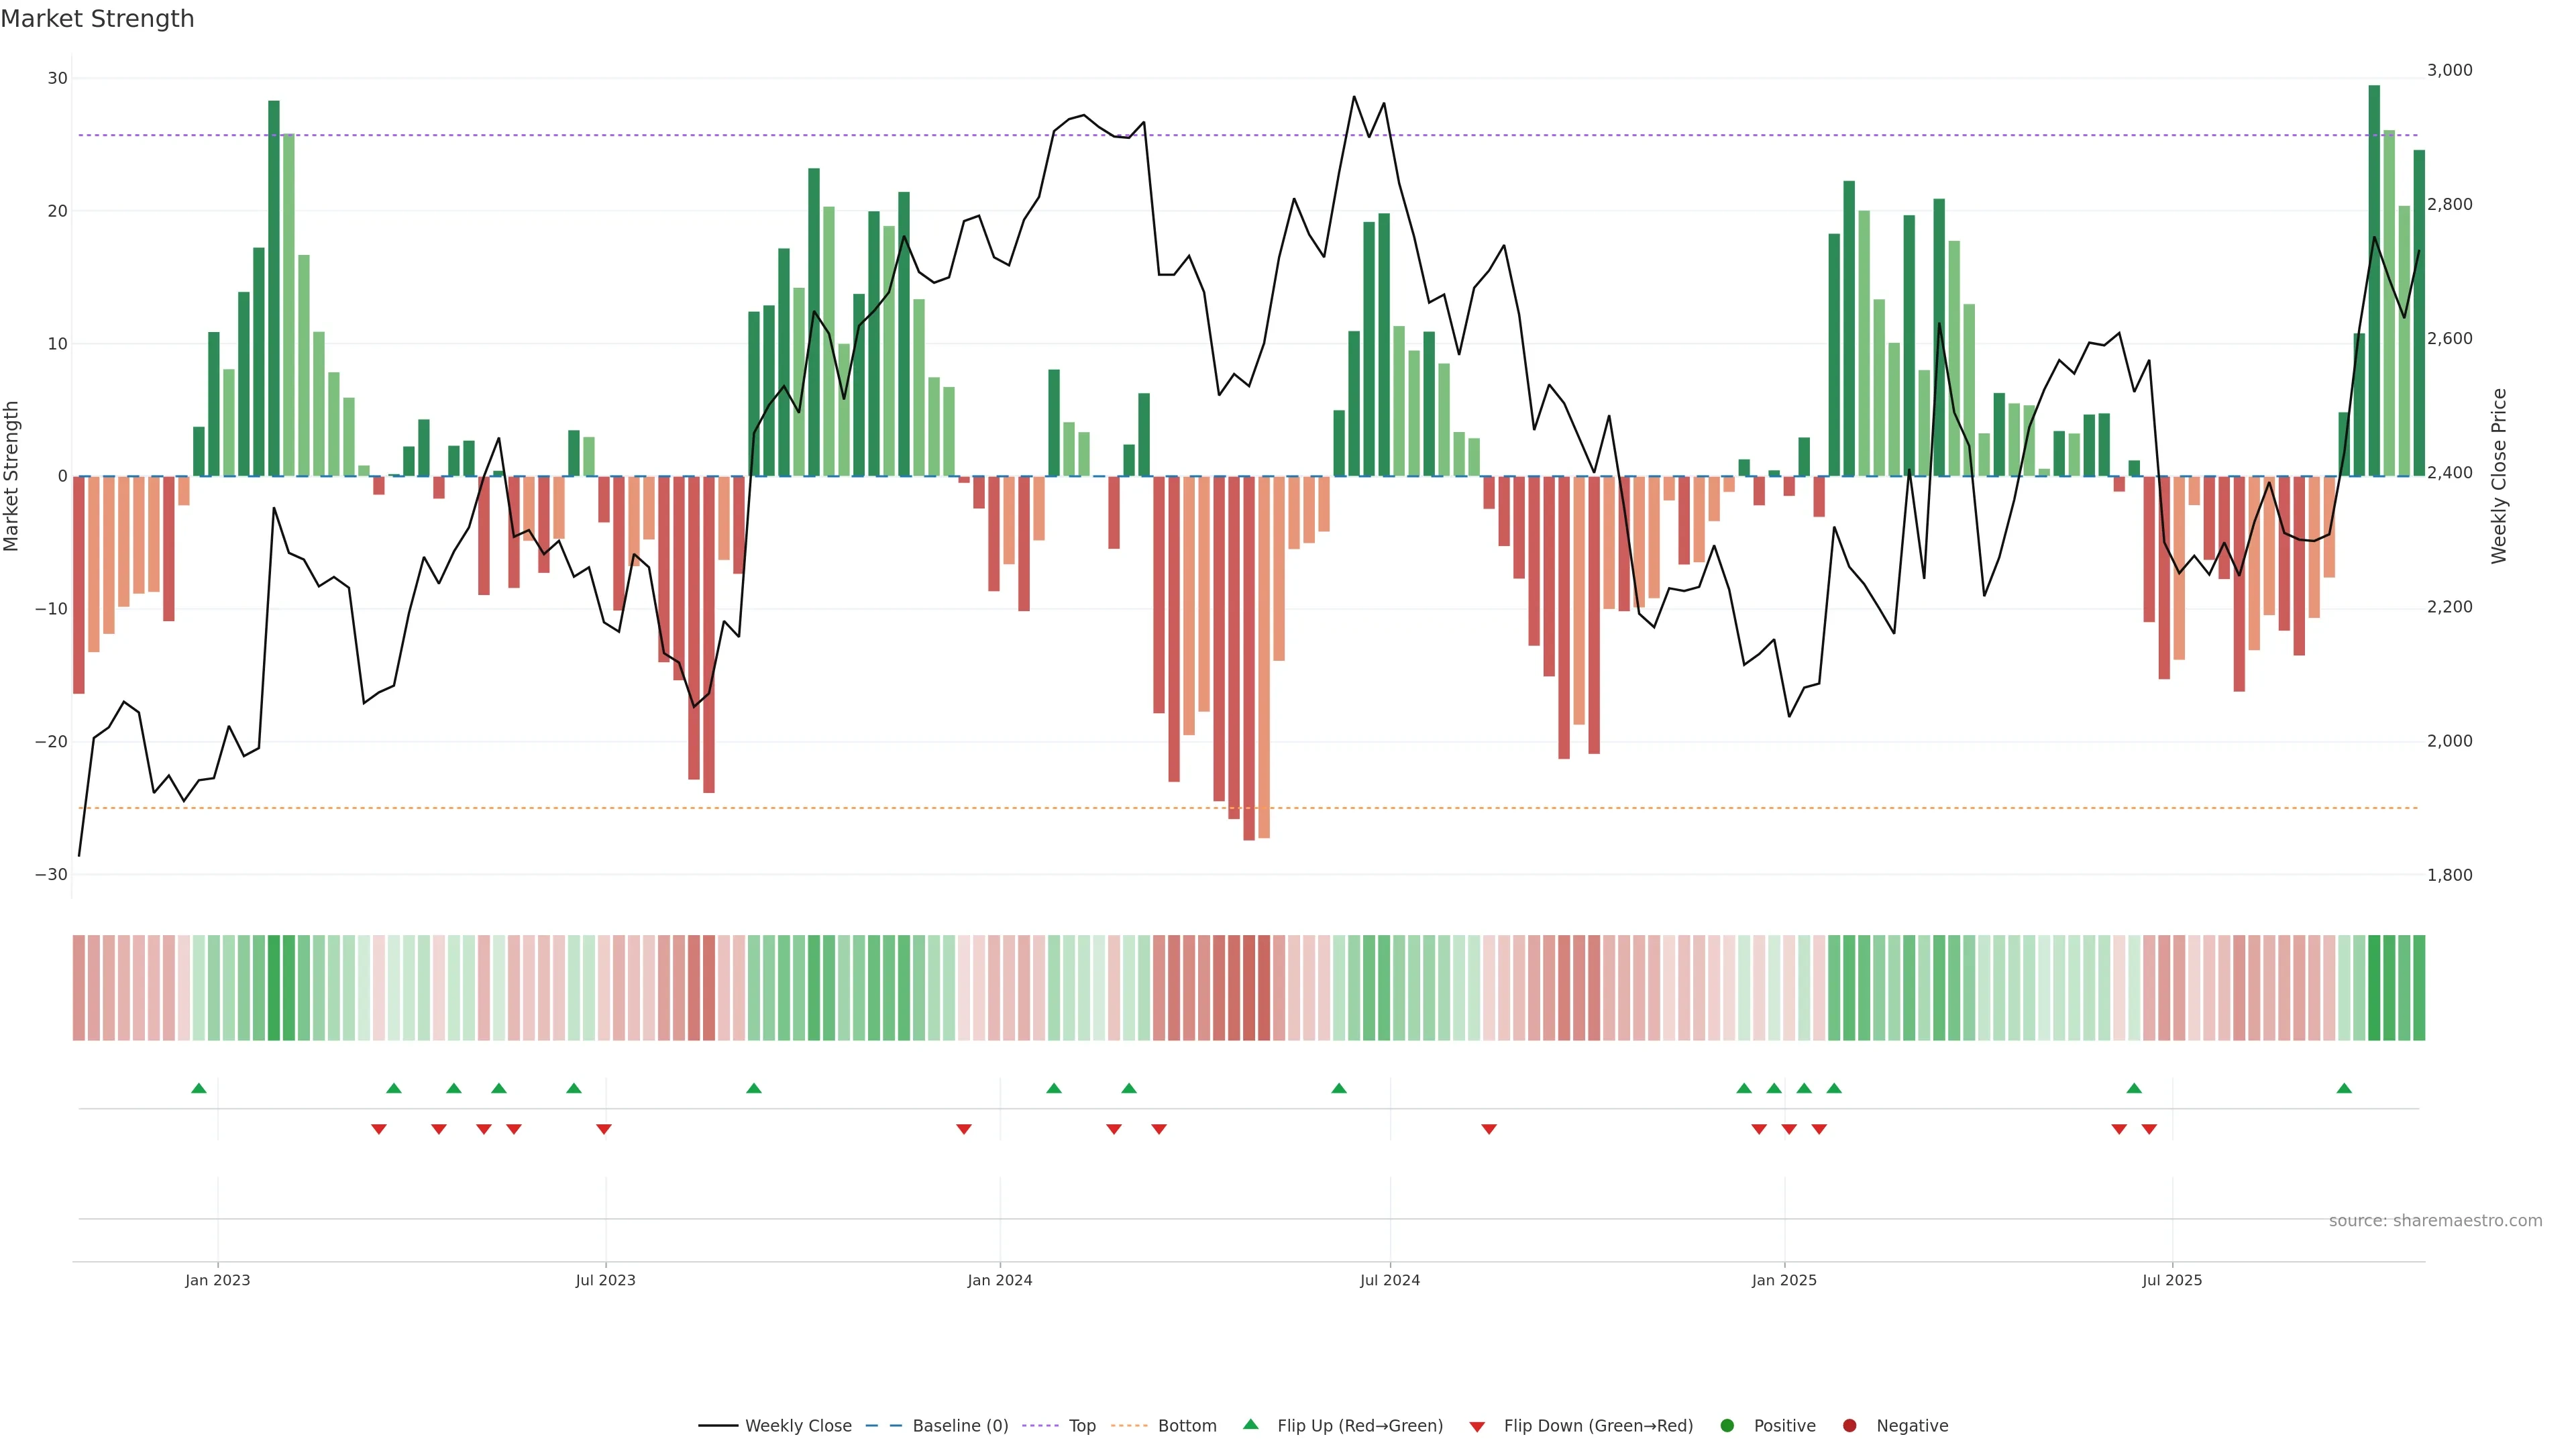Click the Jul 2025 x-axis label
The height and width of the screenshot is (1449, 2576).
pos(2172,1280)
